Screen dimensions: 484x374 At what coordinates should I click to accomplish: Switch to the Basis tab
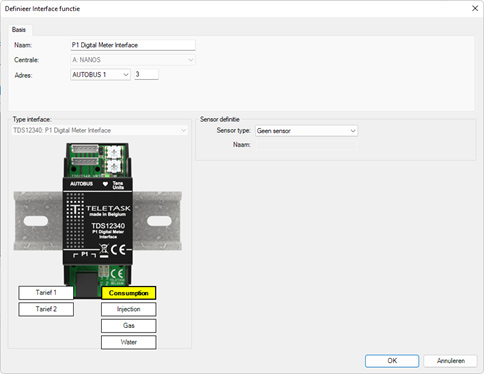[x=19, y=30]
